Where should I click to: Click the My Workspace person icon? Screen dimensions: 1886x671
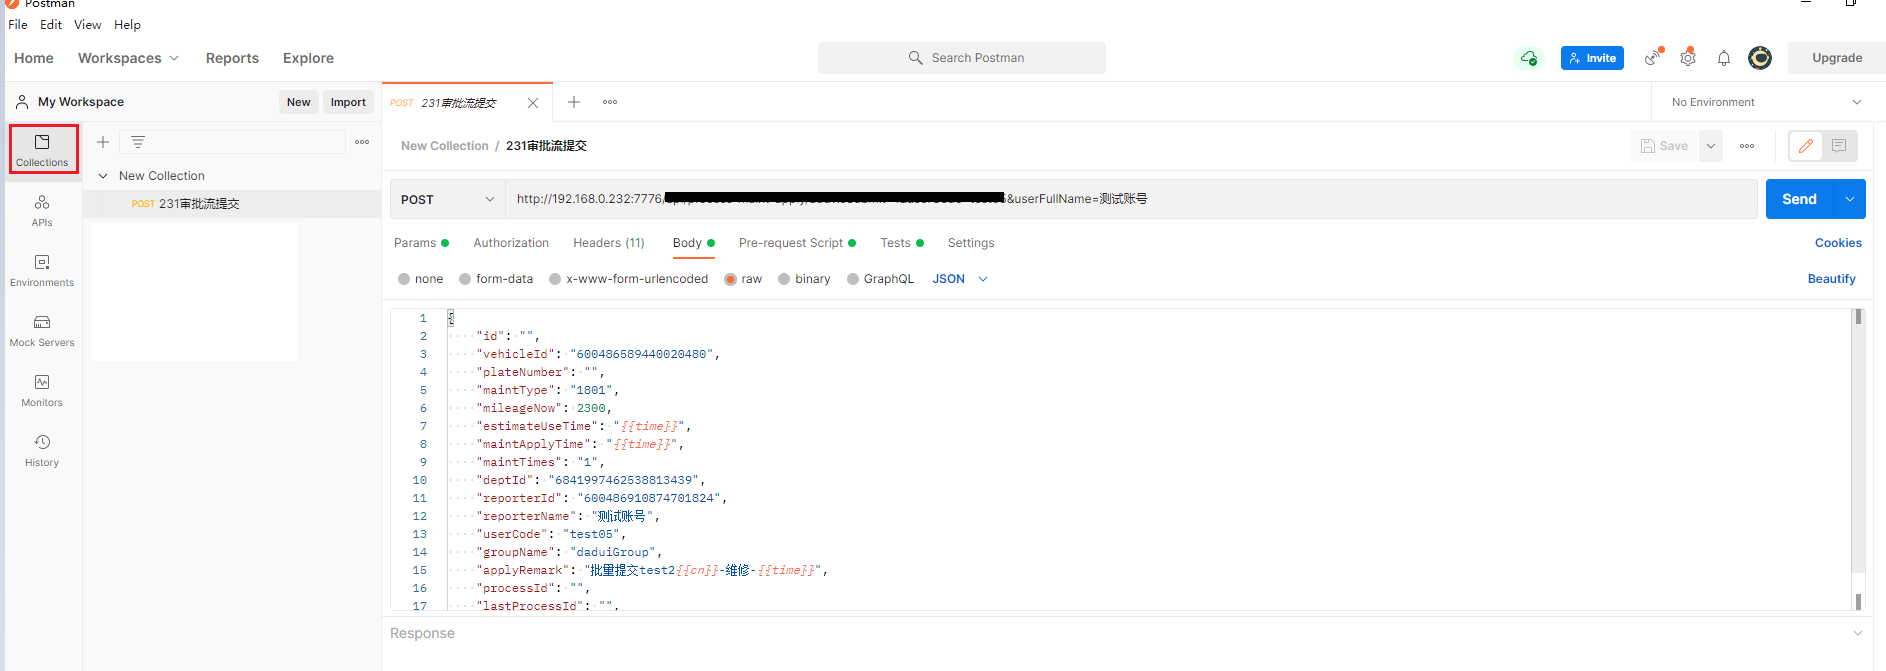tap(22, 102)
